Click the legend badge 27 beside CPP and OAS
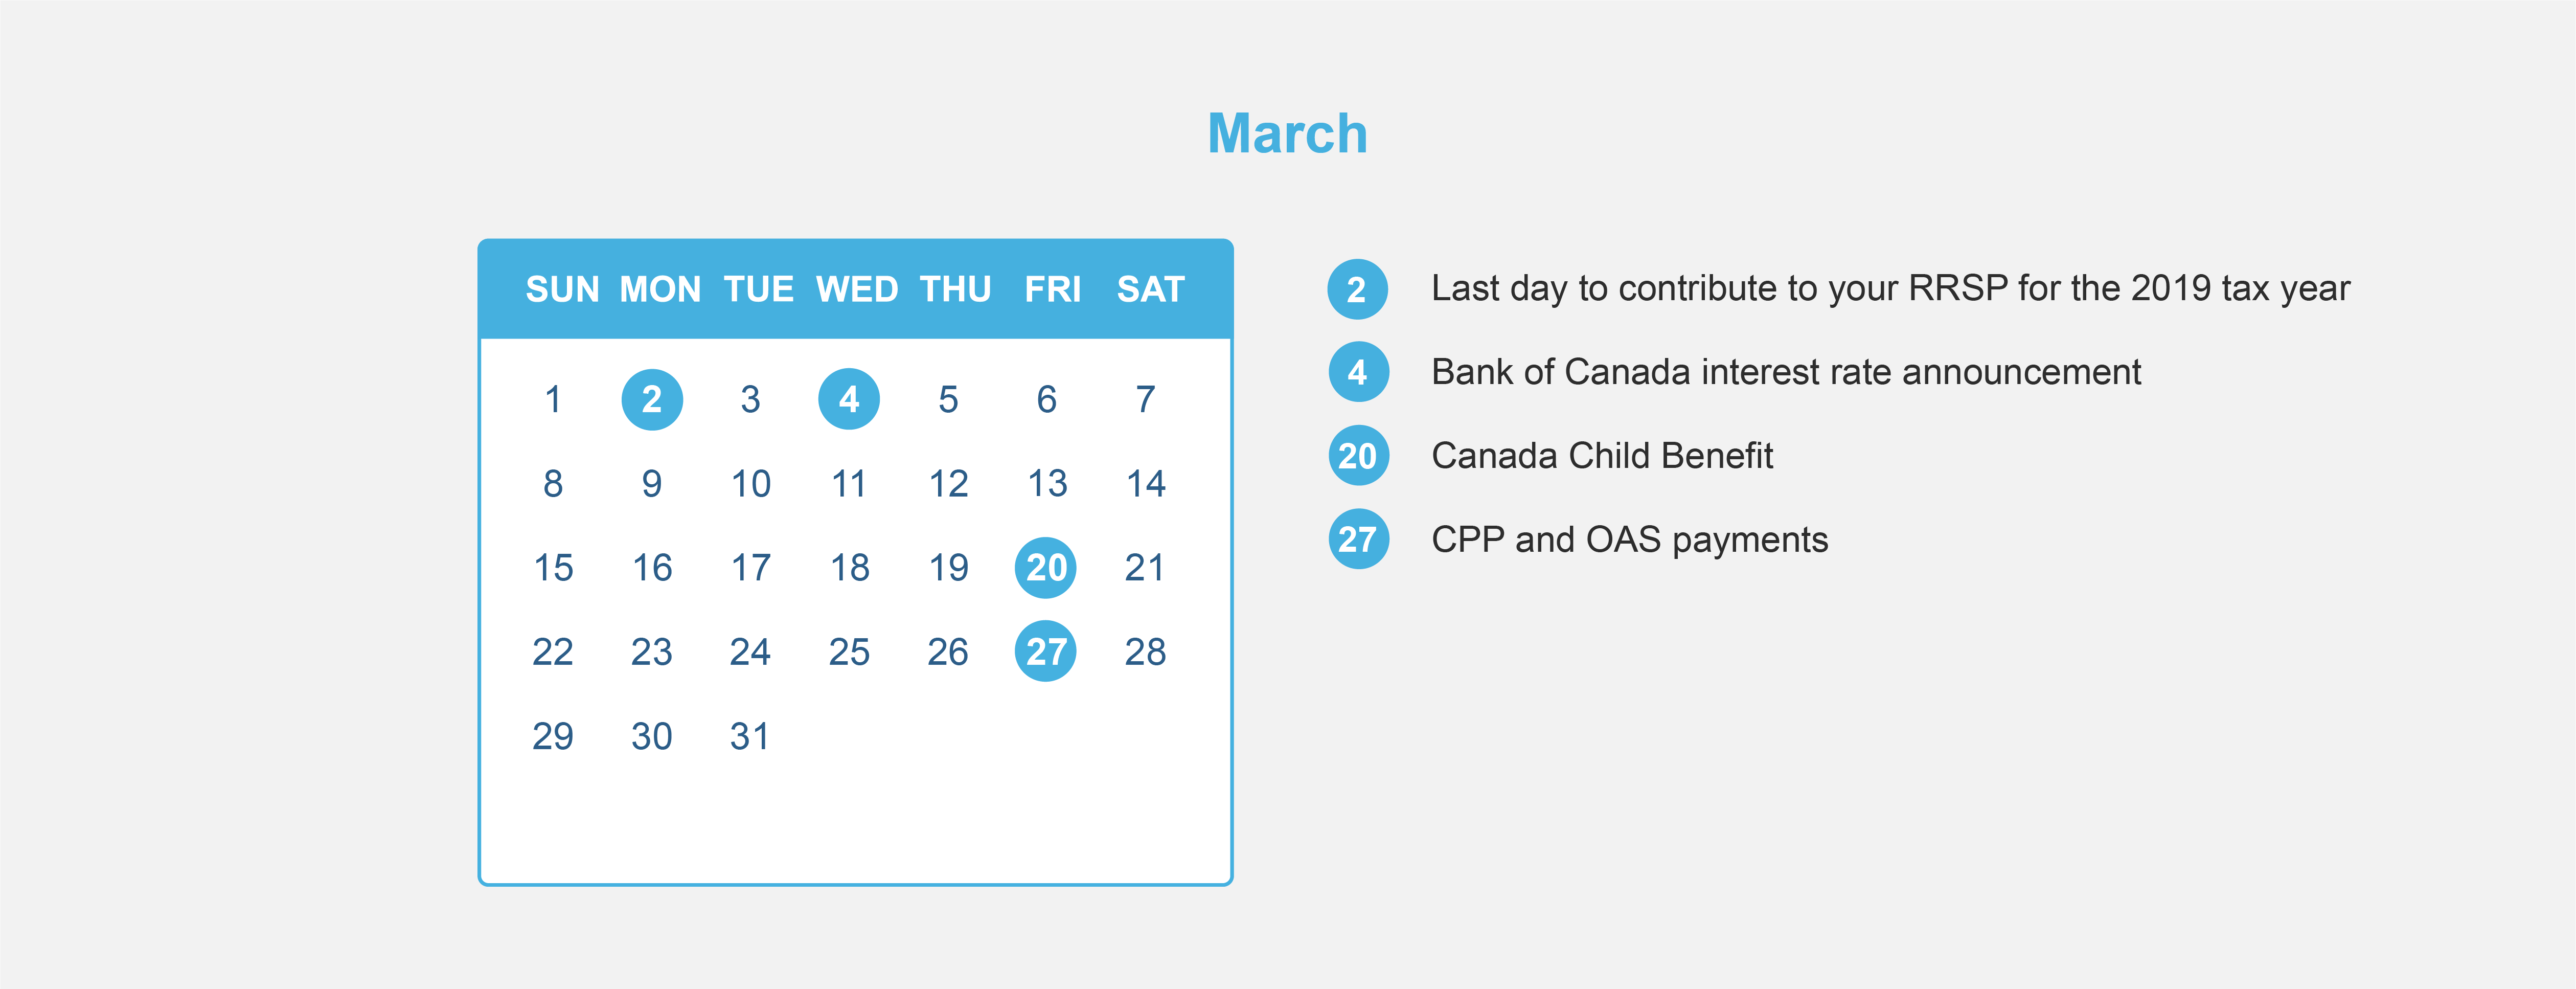 click(x=1358, y=540)
